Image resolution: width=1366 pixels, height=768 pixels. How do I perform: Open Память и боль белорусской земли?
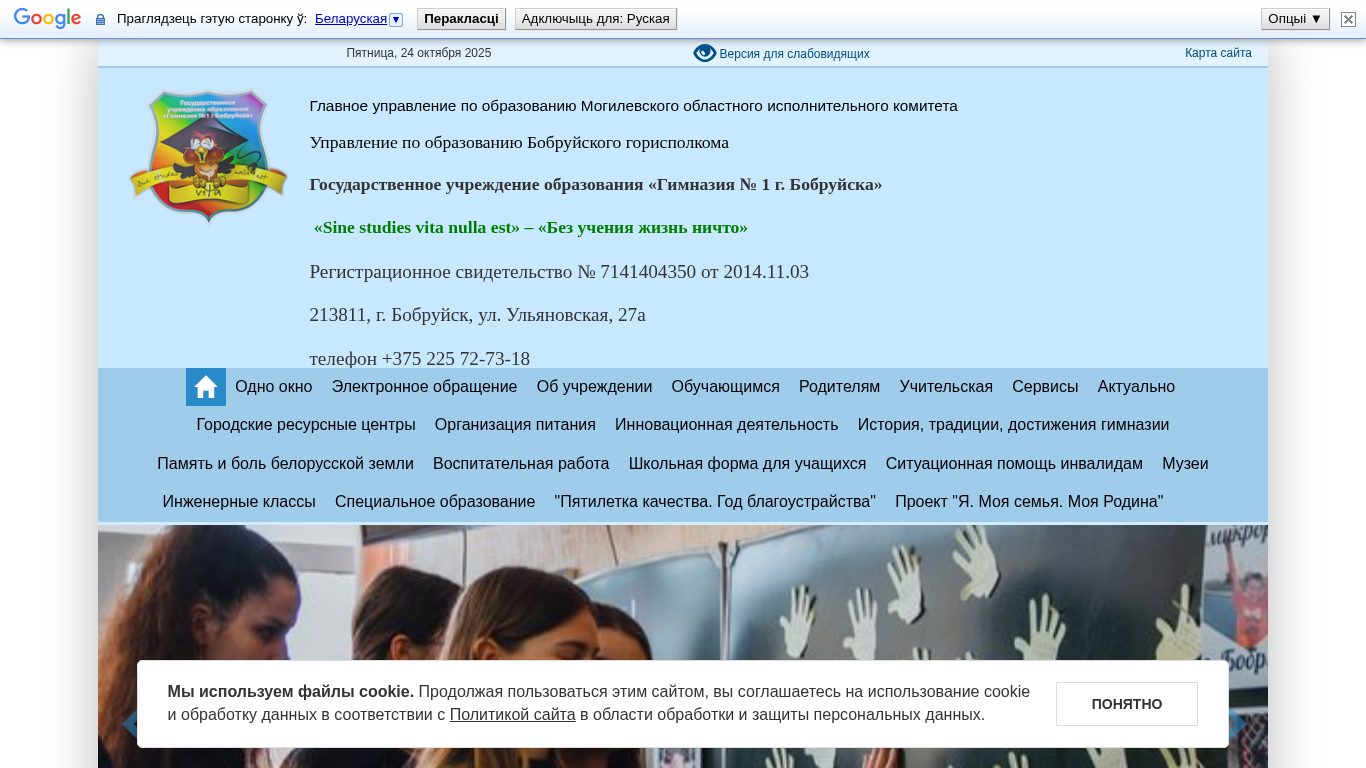point(285,464)
